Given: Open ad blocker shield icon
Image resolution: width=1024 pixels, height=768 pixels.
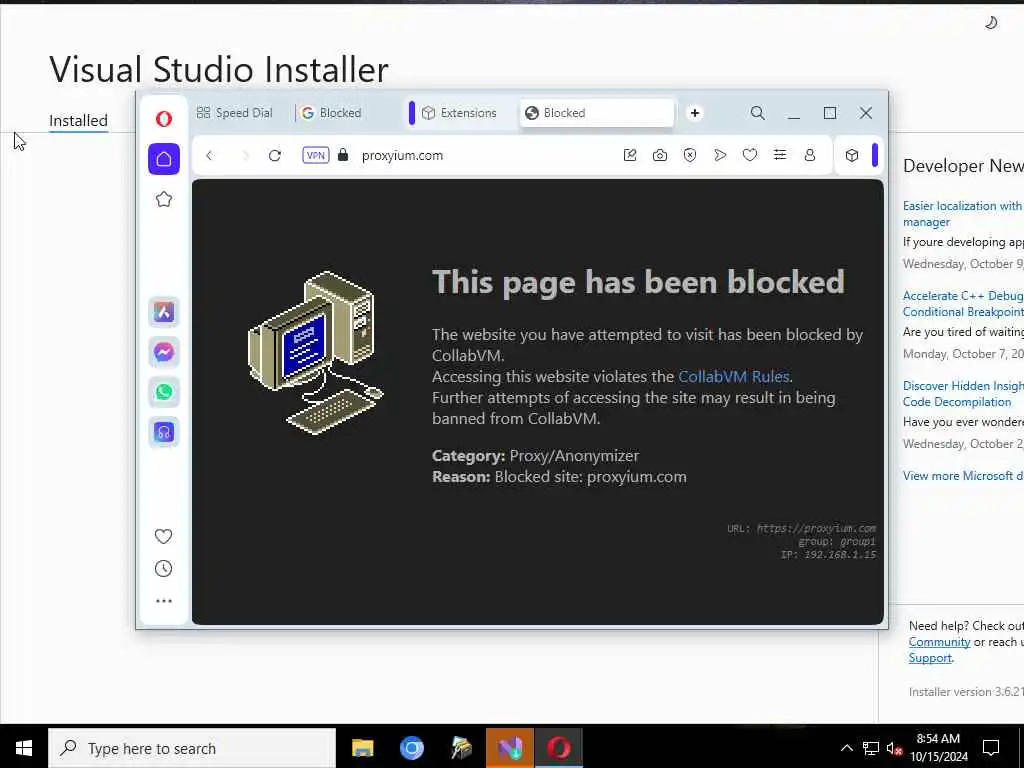Looking at the screenshot, I should click(x=690, y=155).
